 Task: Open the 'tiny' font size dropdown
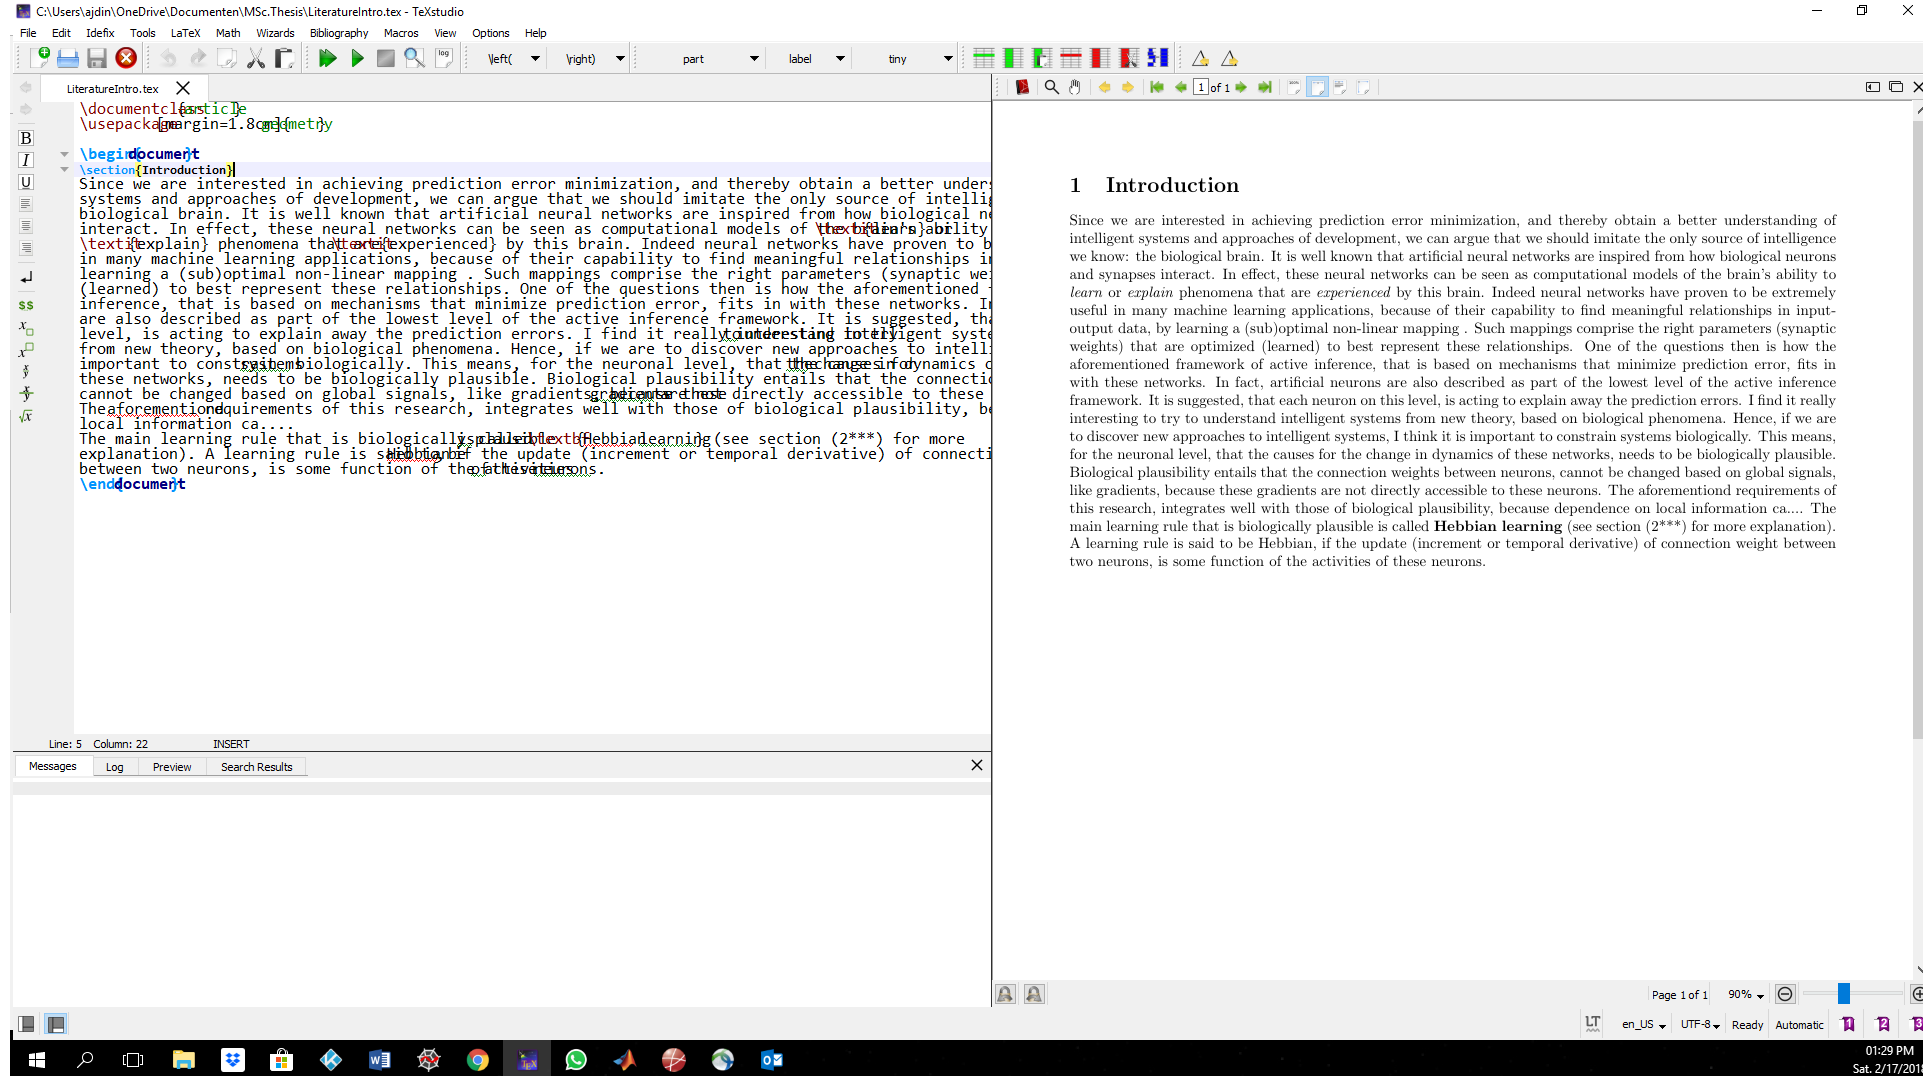(920, 59)
